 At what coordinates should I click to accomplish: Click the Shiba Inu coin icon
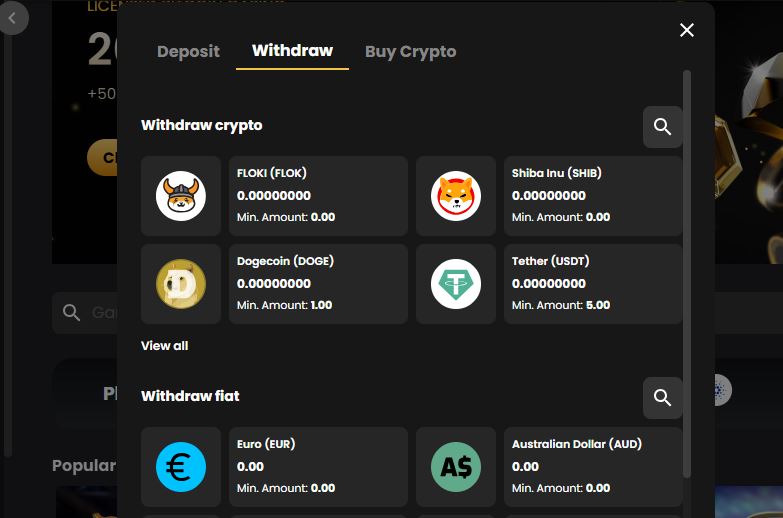[x=456, y=196]
